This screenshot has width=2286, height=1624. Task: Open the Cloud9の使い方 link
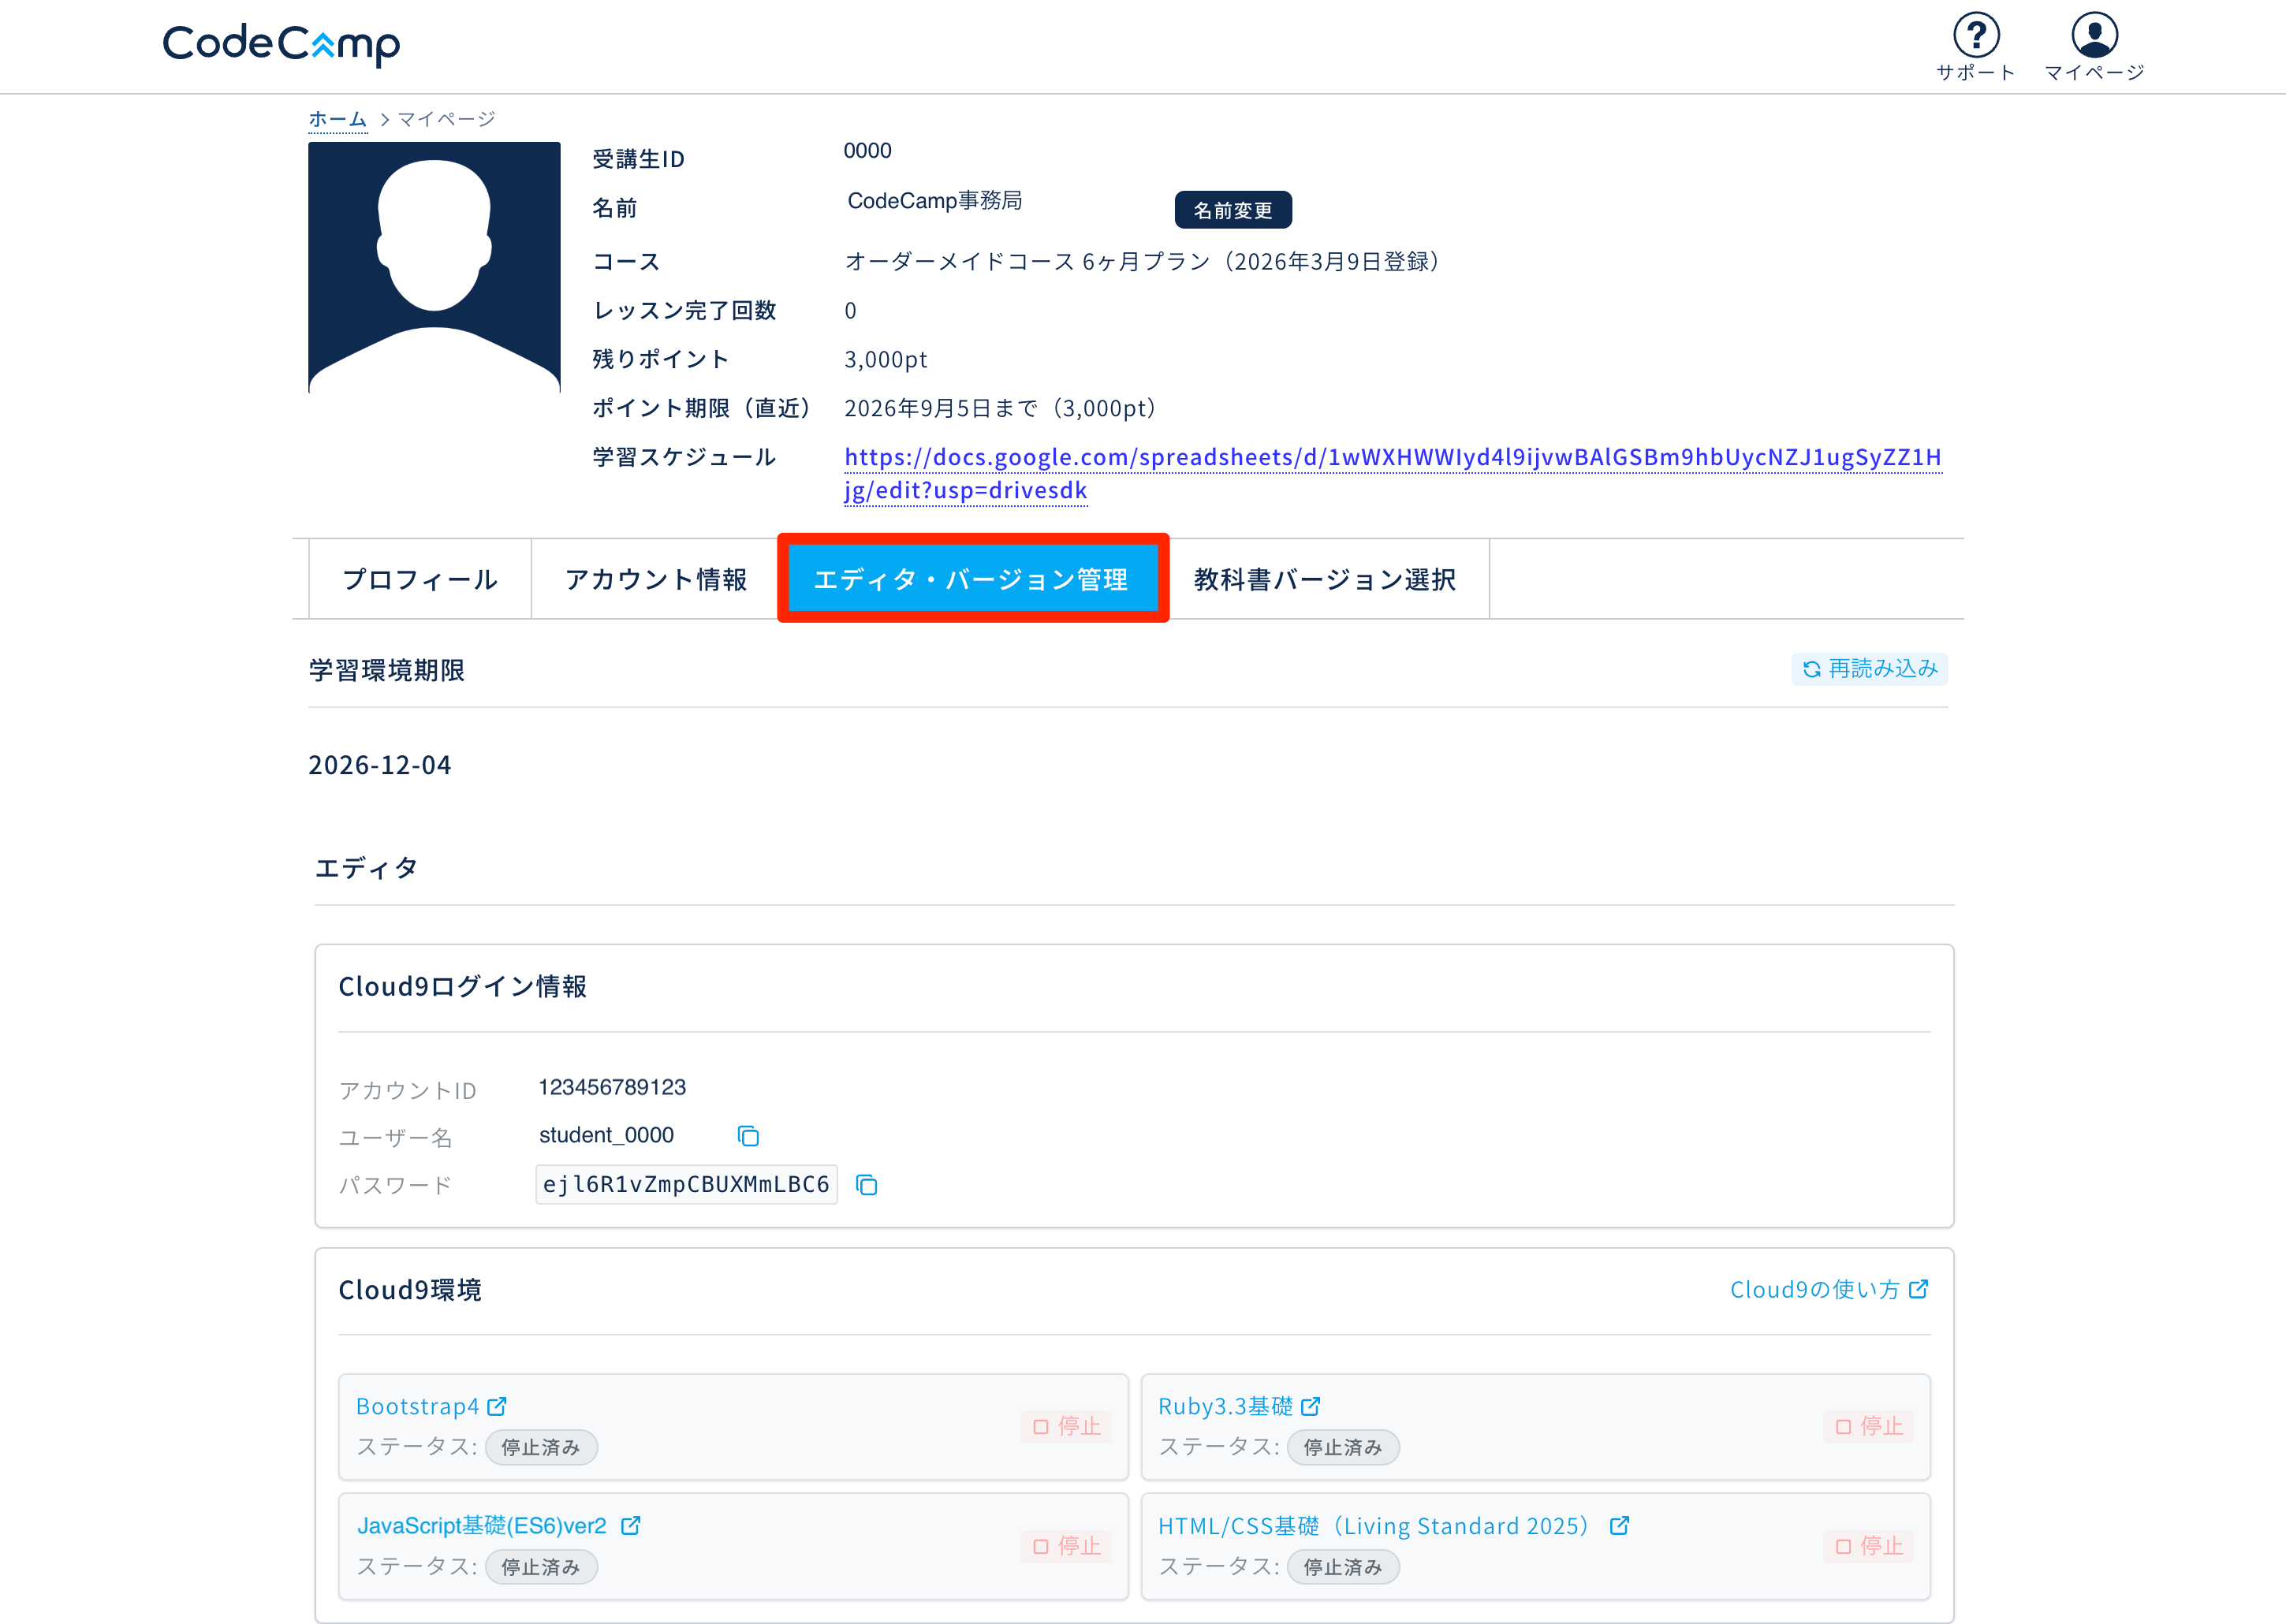1814,1289
